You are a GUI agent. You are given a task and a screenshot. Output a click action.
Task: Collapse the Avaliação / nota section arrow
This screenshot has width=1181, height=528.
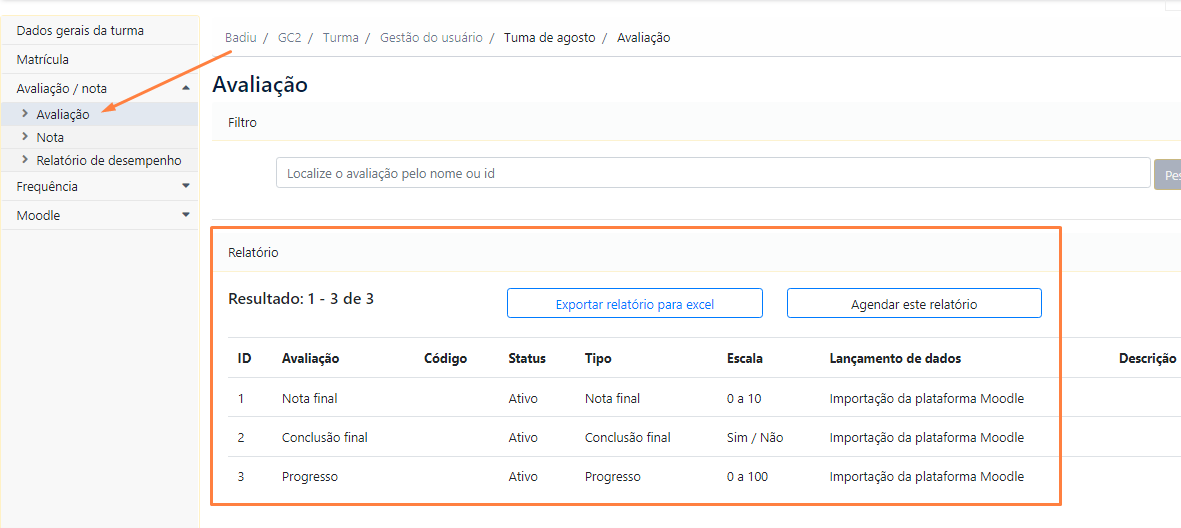tap(186, 88)
